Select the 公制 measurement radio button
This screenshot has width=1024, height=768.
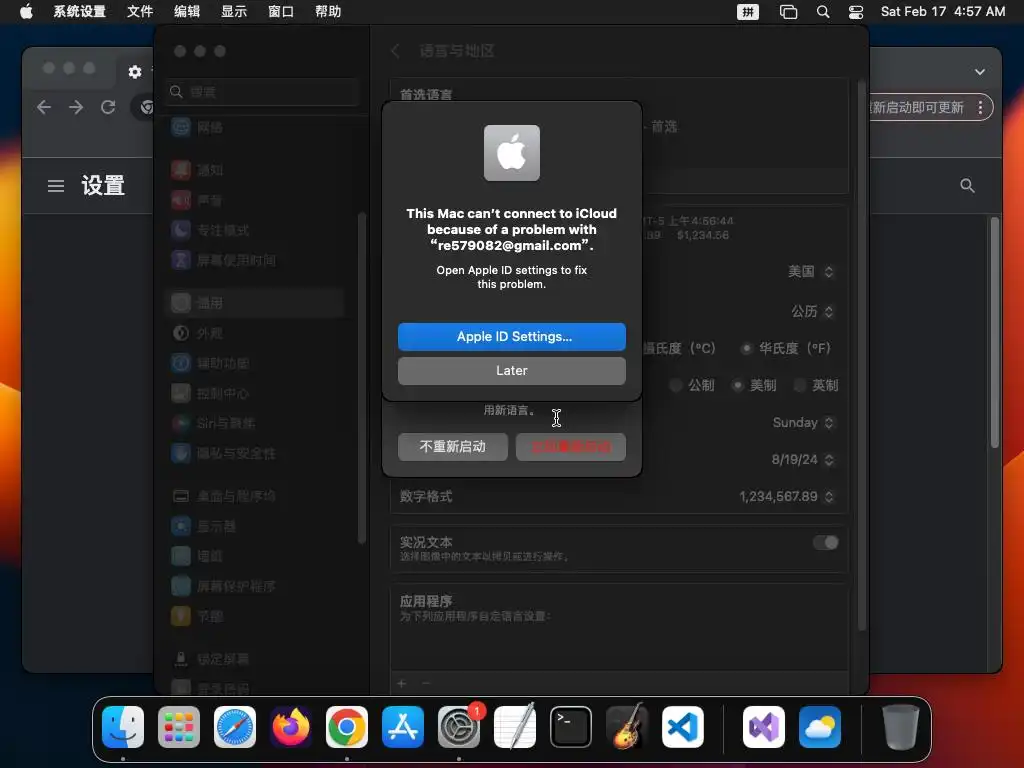(x=676, y=385)
